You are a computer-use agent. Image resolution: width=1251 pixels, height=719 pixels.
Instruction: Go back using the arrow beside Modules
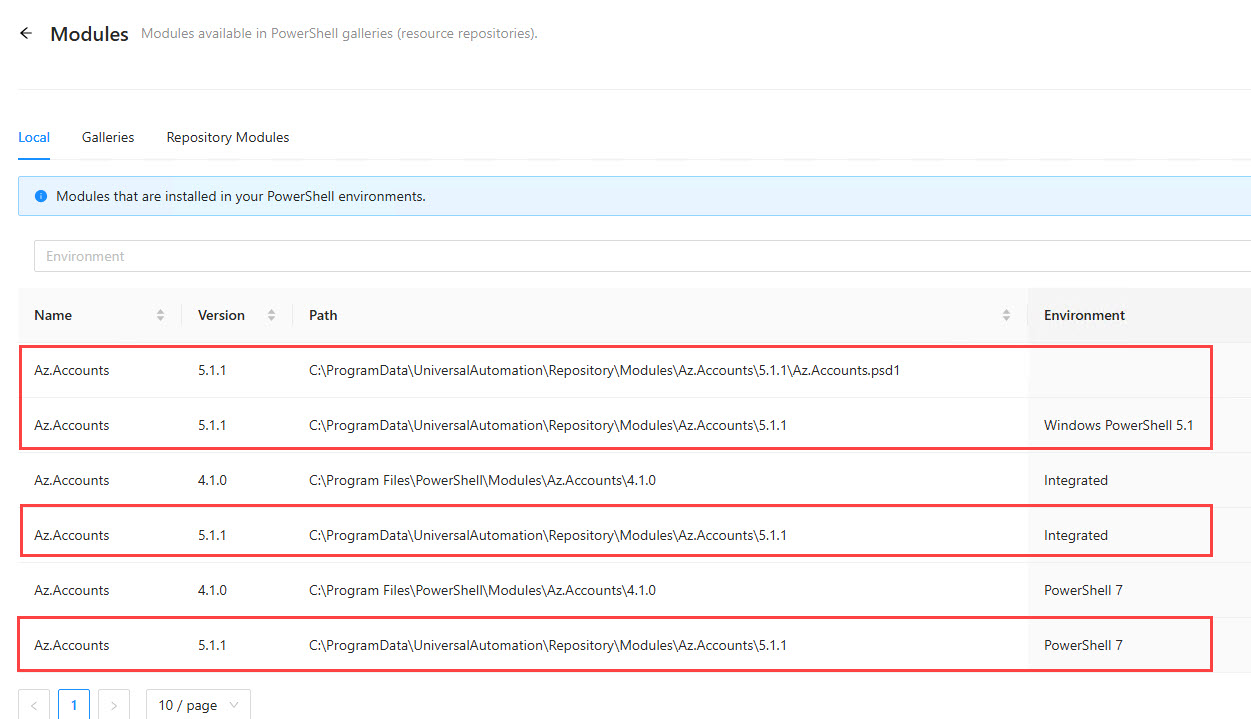pos(26,33)
